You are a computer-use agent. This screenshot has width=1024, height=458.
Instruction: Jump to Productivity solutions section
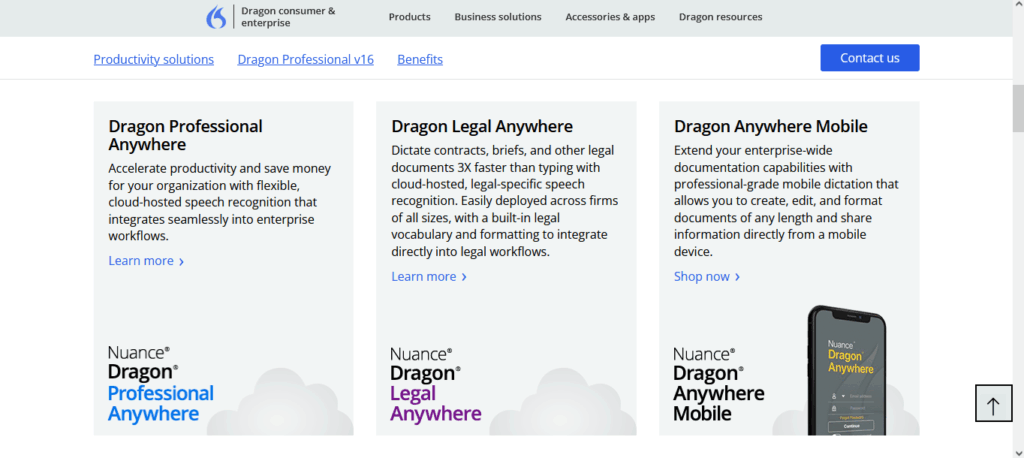pos(153,59)
